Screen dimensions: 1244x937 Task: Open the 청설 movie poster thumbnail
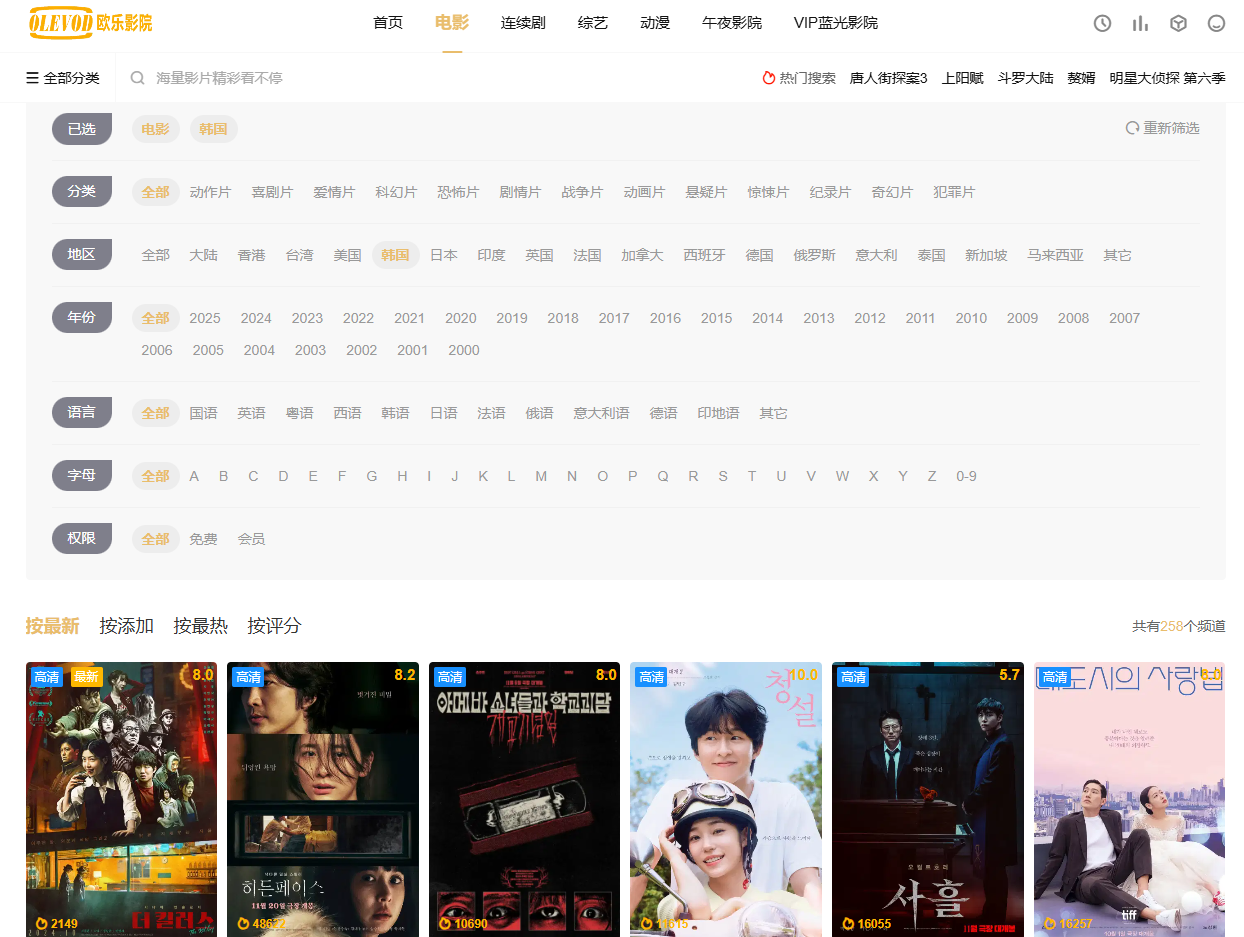click(x=725, y=798)
